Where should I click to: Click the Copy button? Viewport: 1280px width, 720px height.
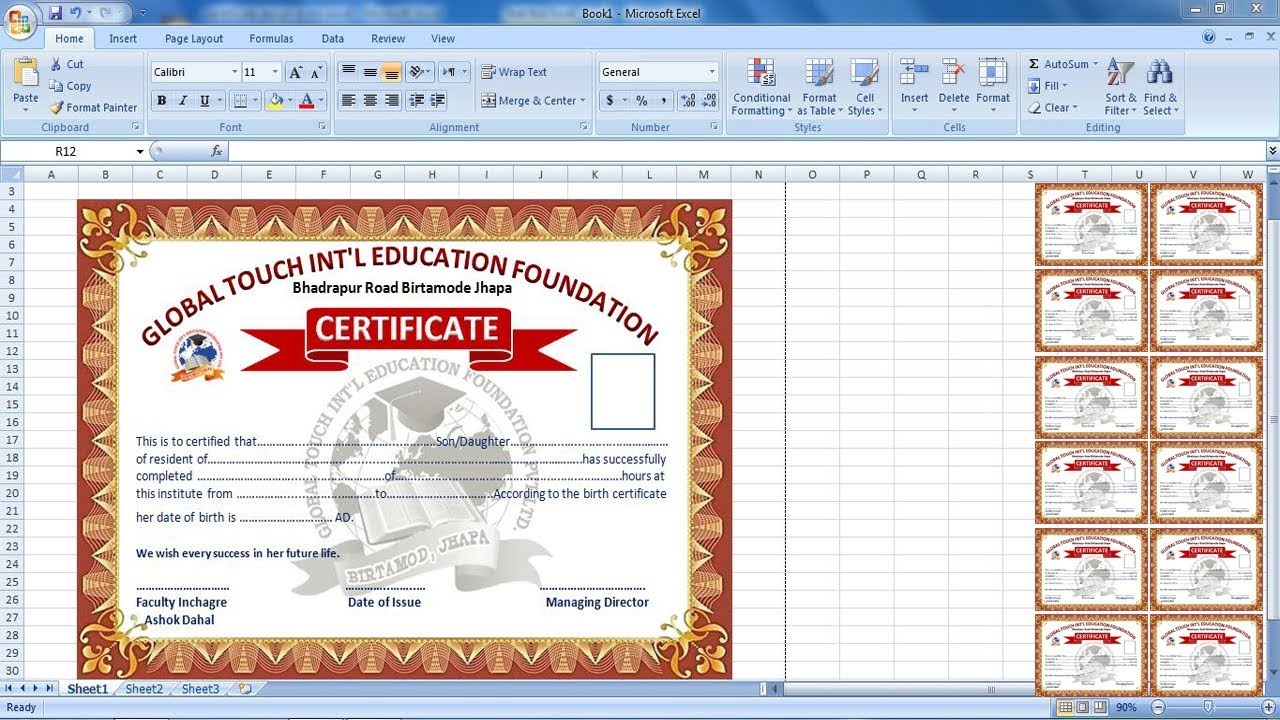click(71, 86)
